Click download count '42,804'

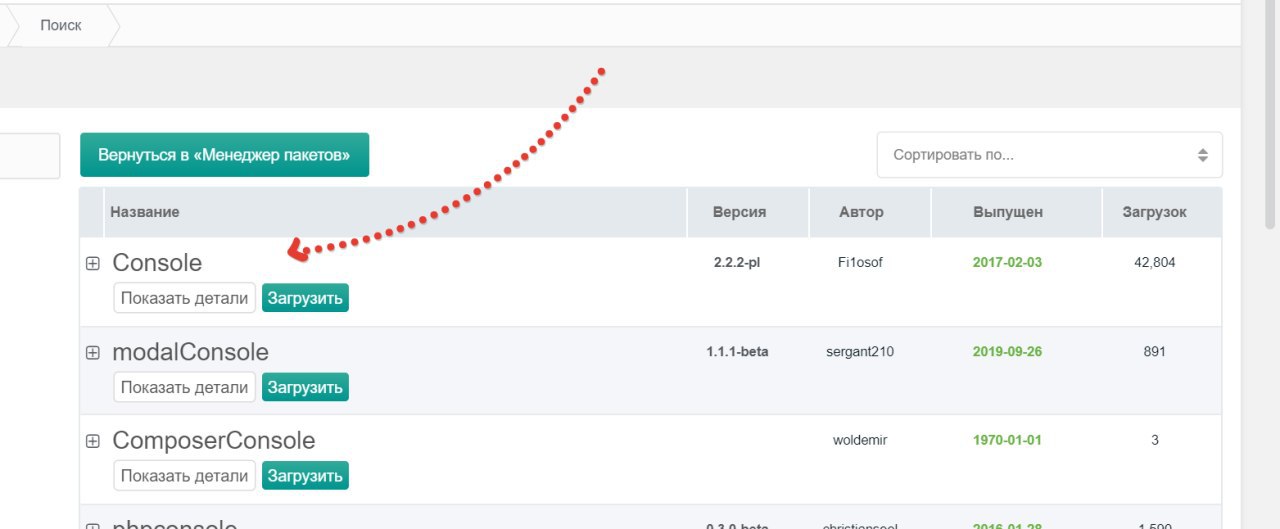click(1155, 263)
